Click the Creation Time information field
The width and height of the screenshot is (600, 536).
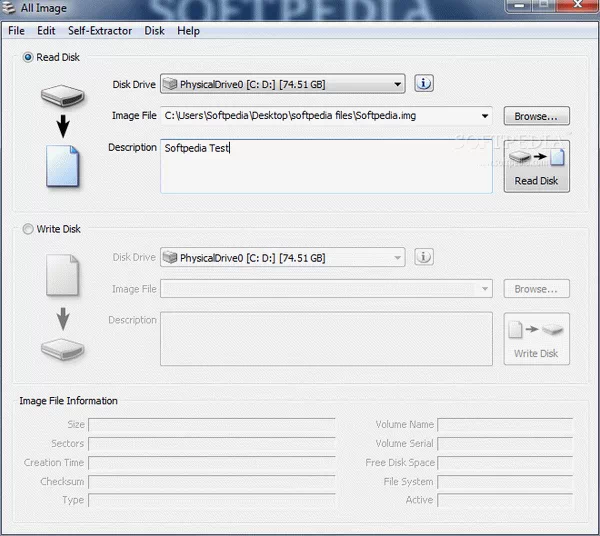pos(212,463)
